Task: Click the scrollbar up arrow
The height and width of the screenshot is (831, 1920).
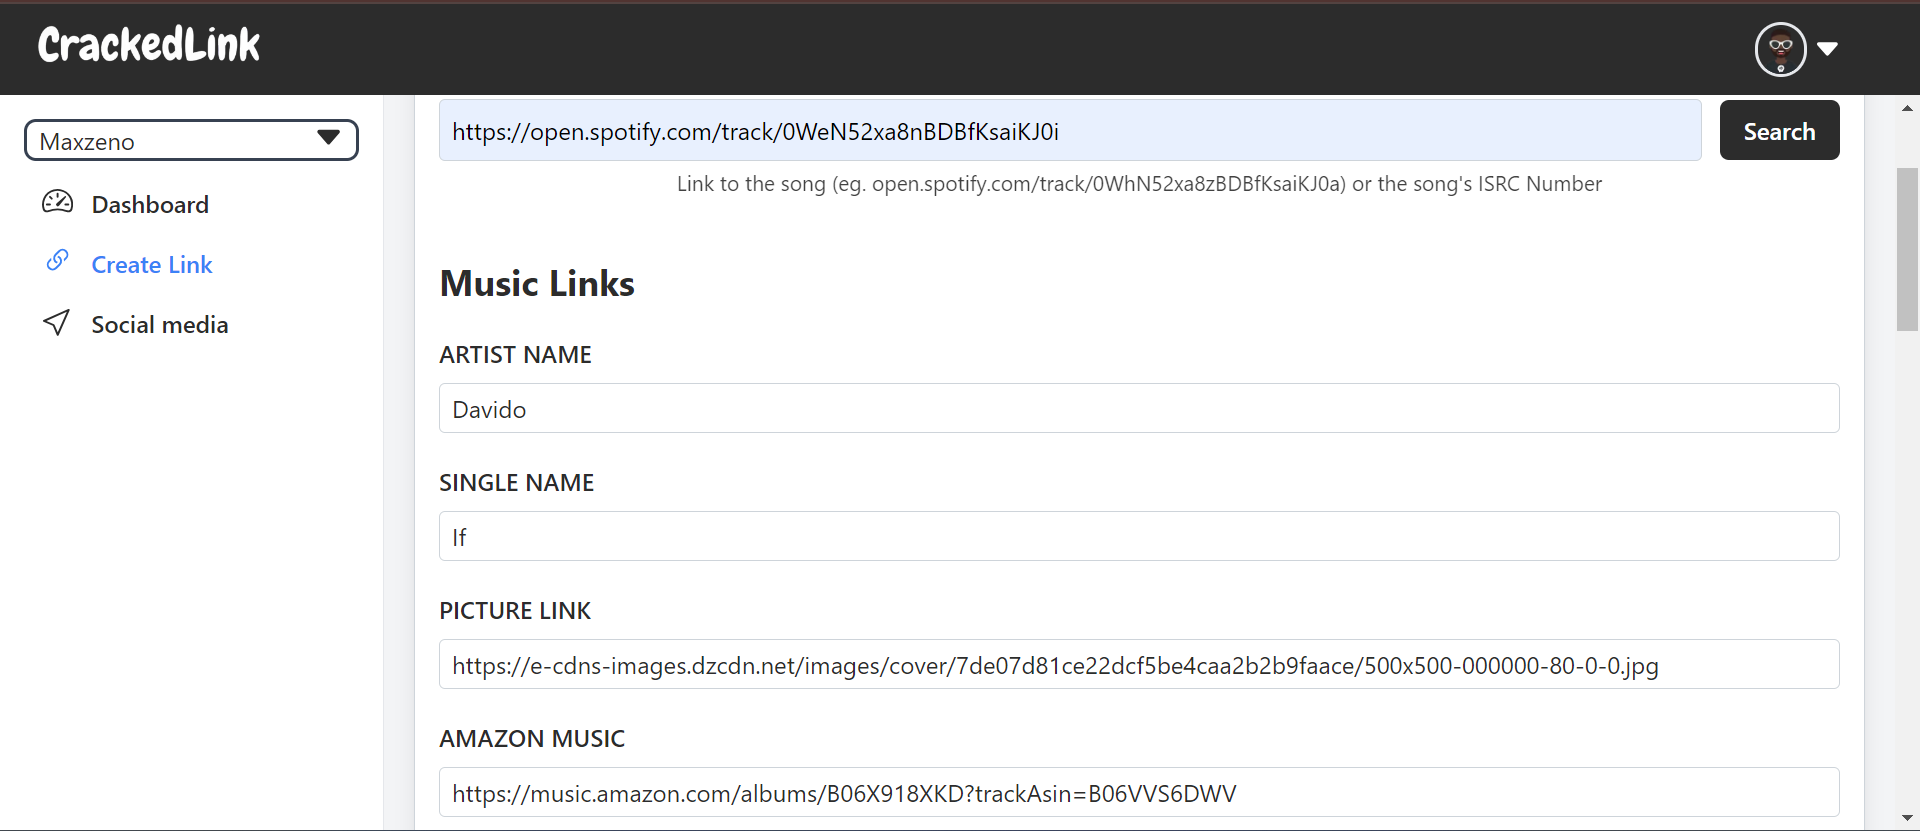Action: coord(1907,107)
